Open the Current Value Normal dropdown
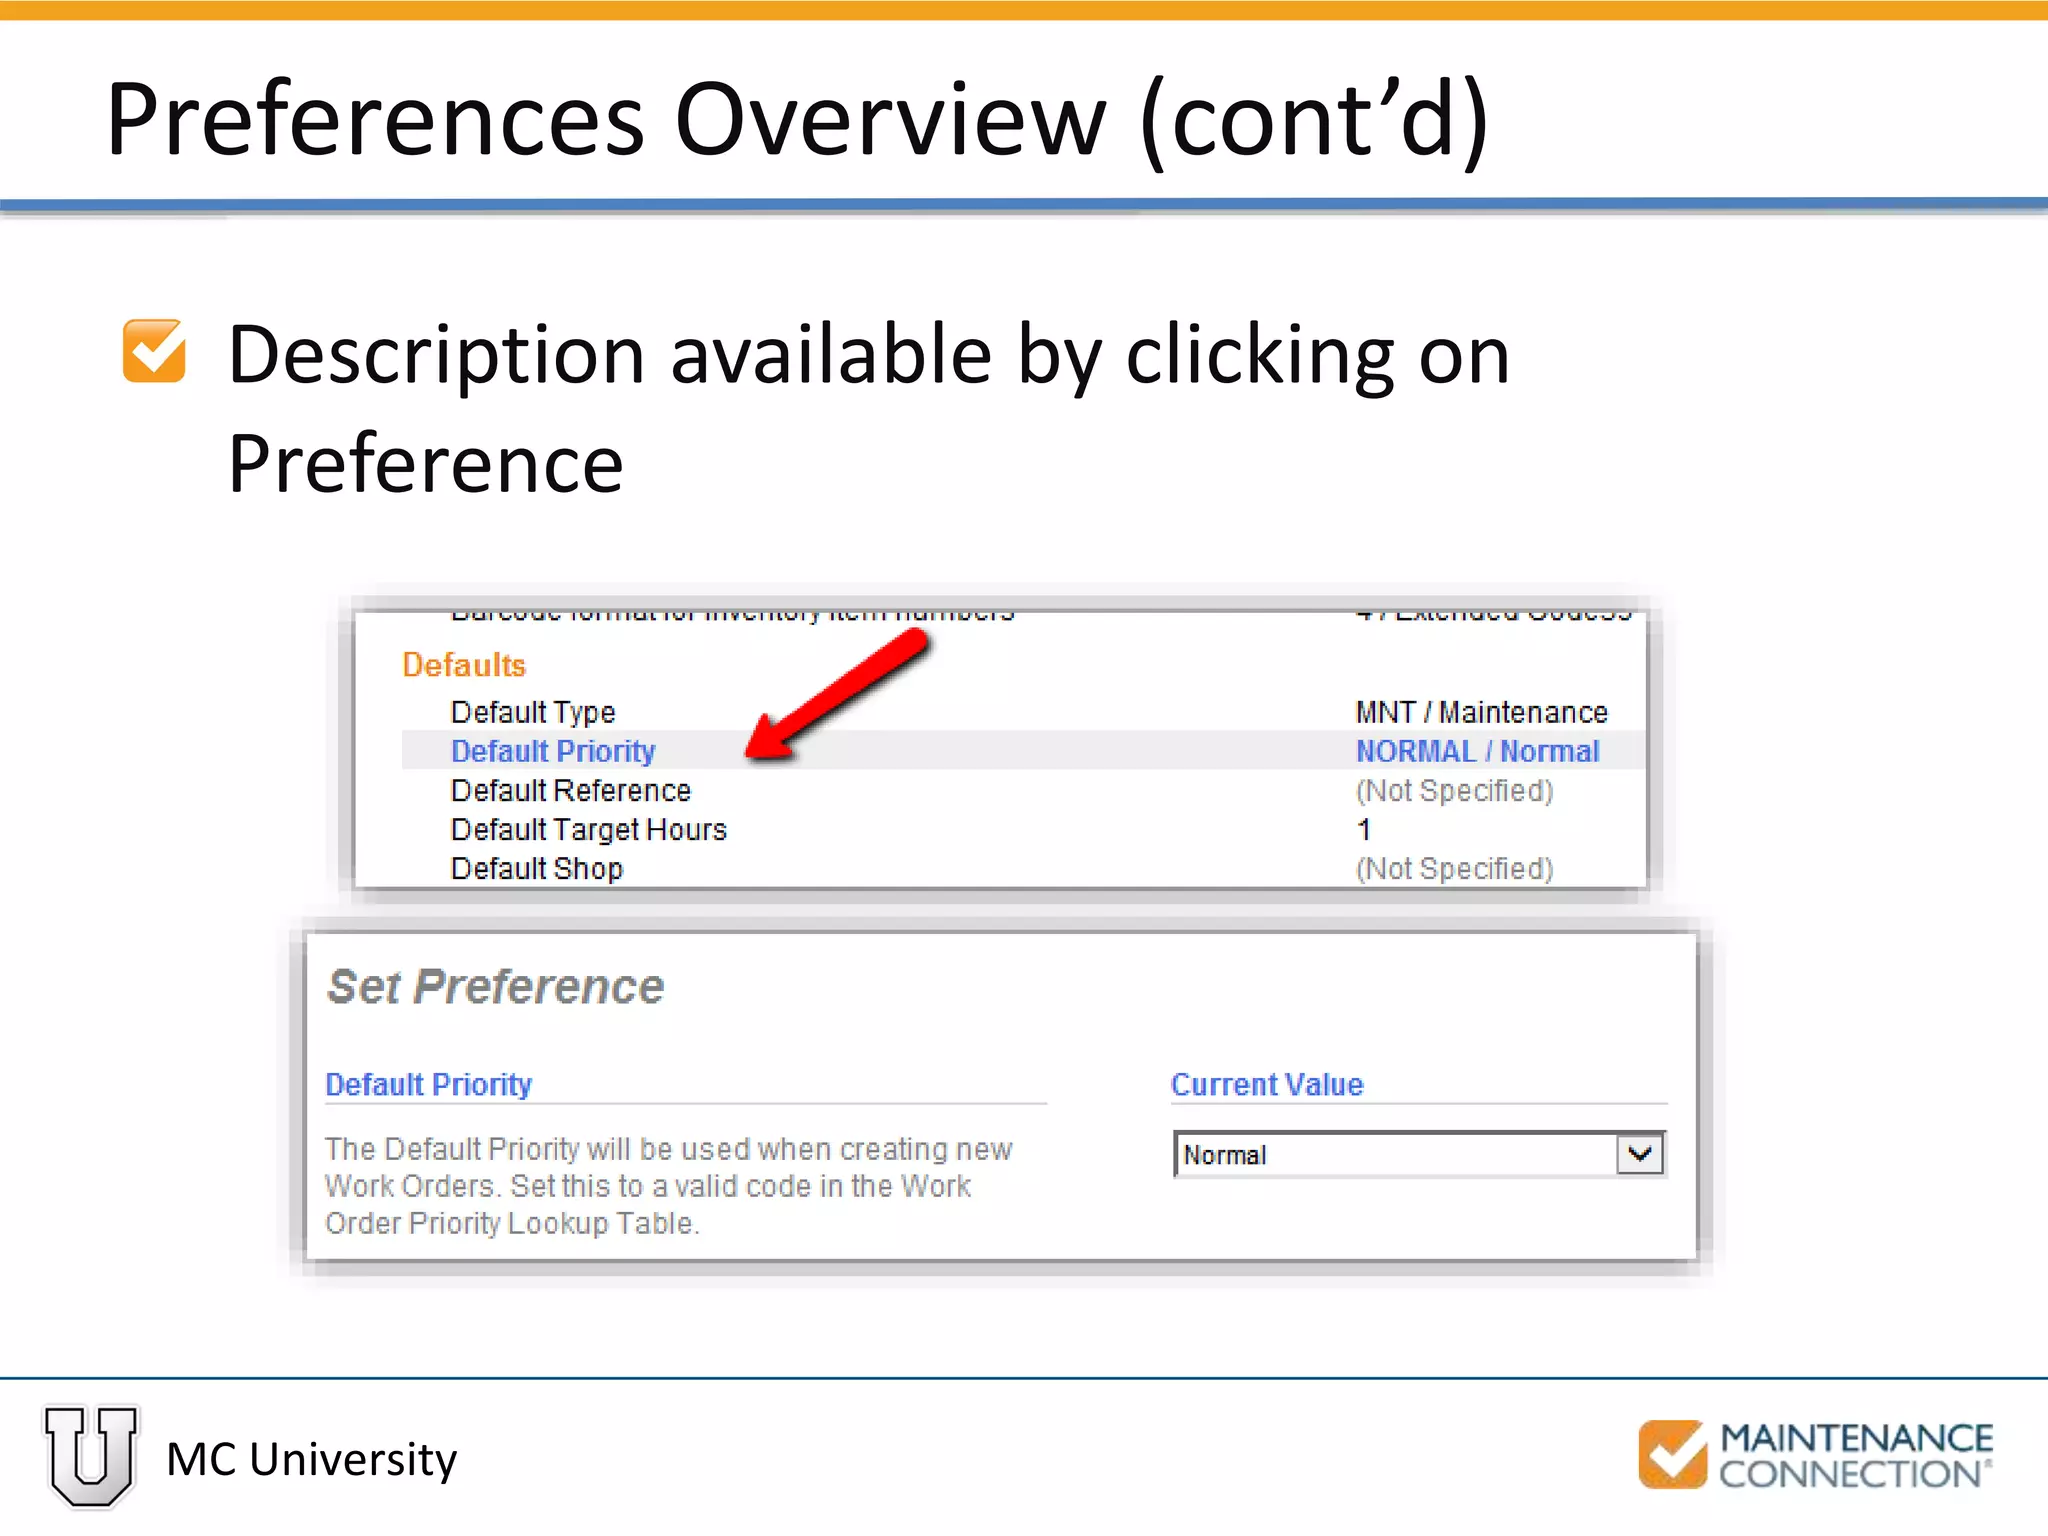This screenshot has width=2048, height=1536. [x=1419, y=1154]
